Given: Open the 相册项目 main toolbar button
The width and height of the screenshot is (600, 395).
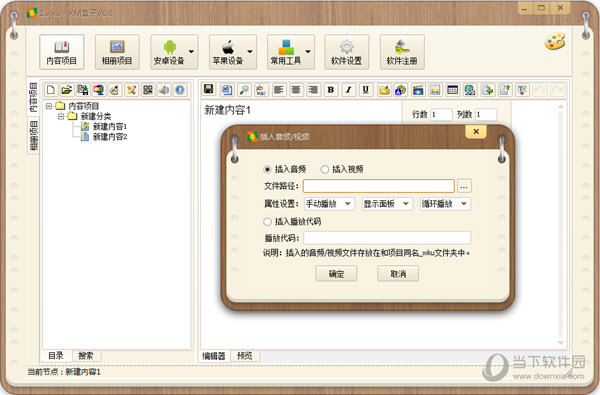Looking at the screenshot, I should [x=117, y=52].
